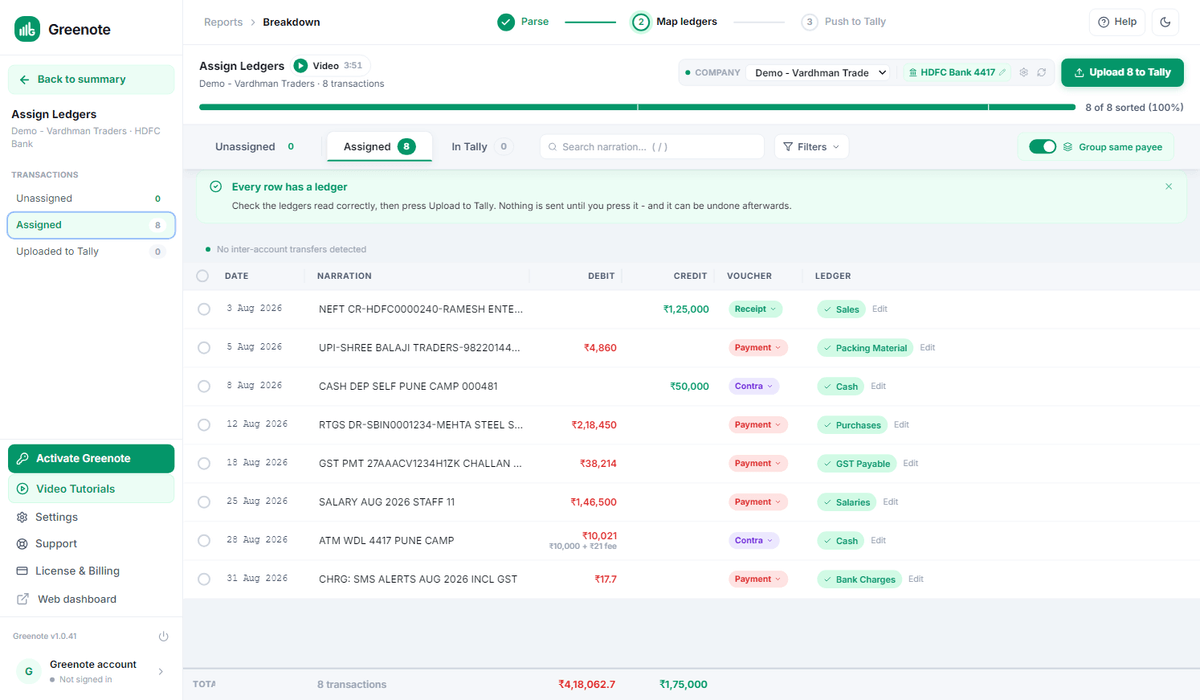This screenshot has height=700, width=1200.
Task: Click Activate Greenote key button
Action: point(91,458)
